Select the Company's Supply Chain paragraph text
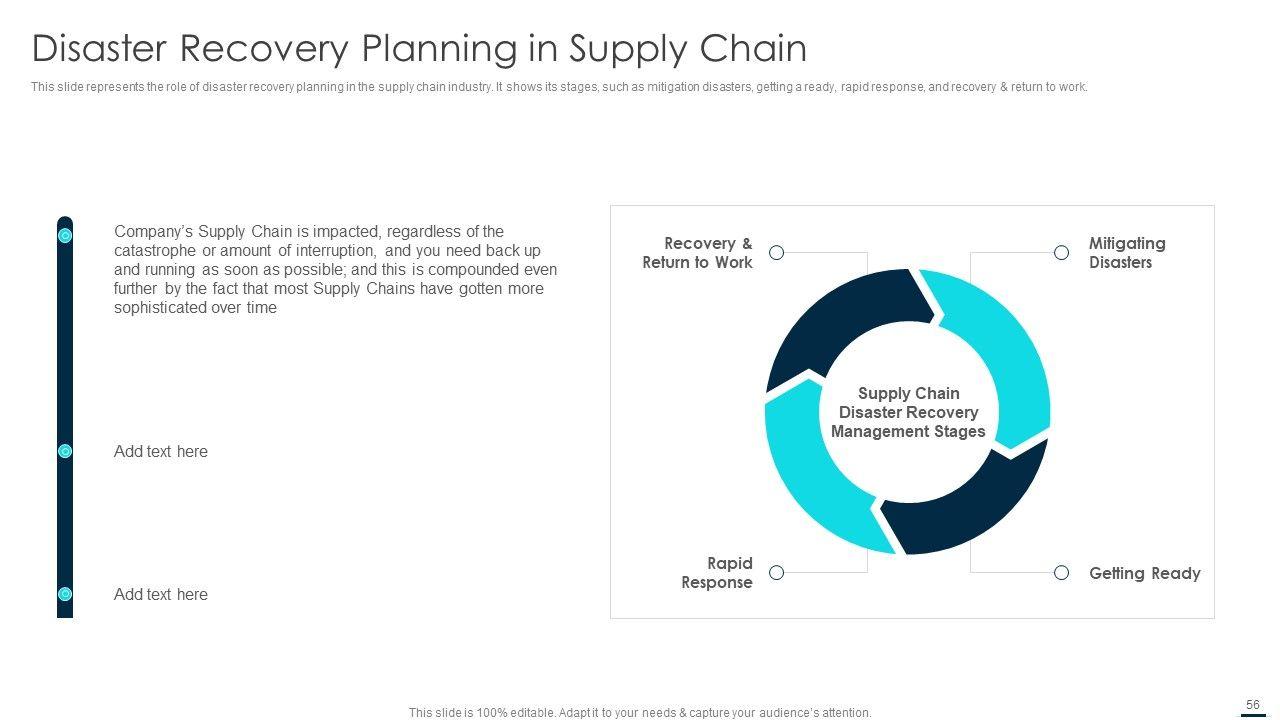This screenshot has height=720, width=1280. click(x=335, y=270)
